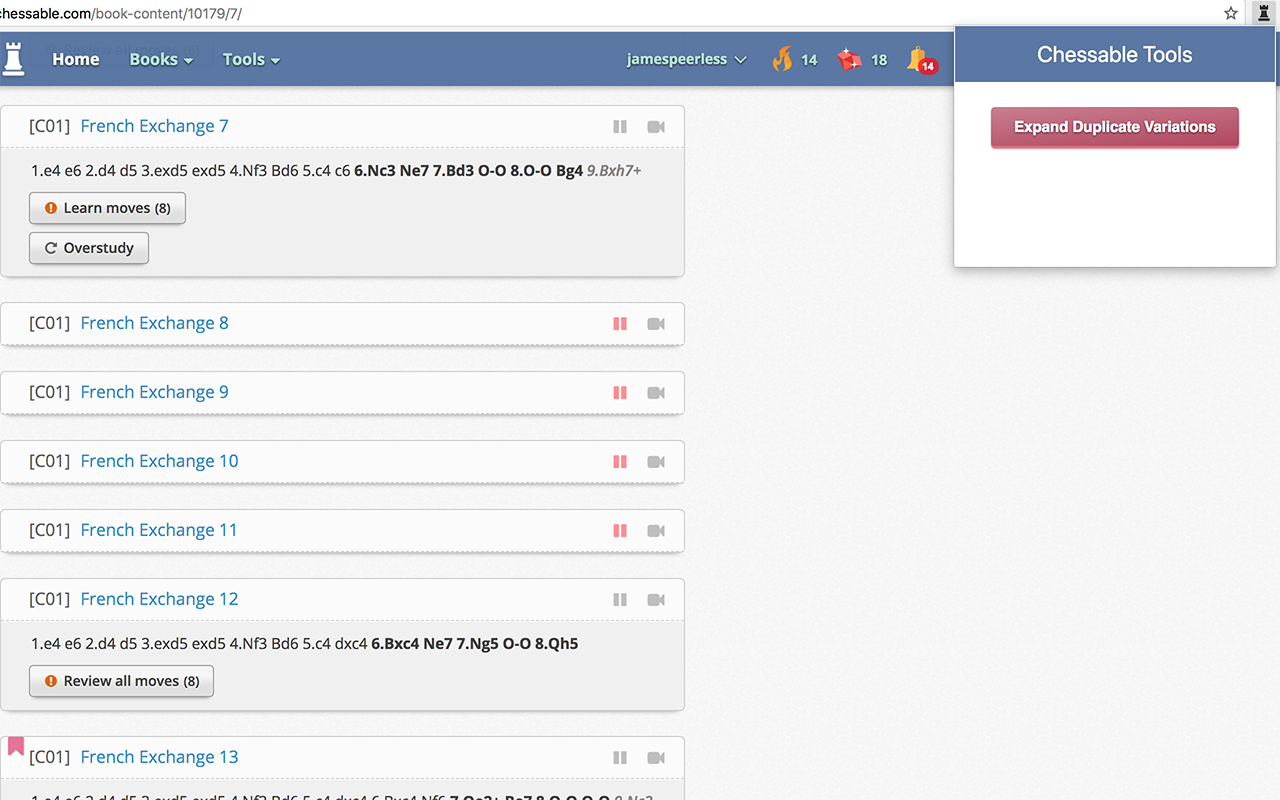Pause French Exchange 13 variation

tap(620, 758)
